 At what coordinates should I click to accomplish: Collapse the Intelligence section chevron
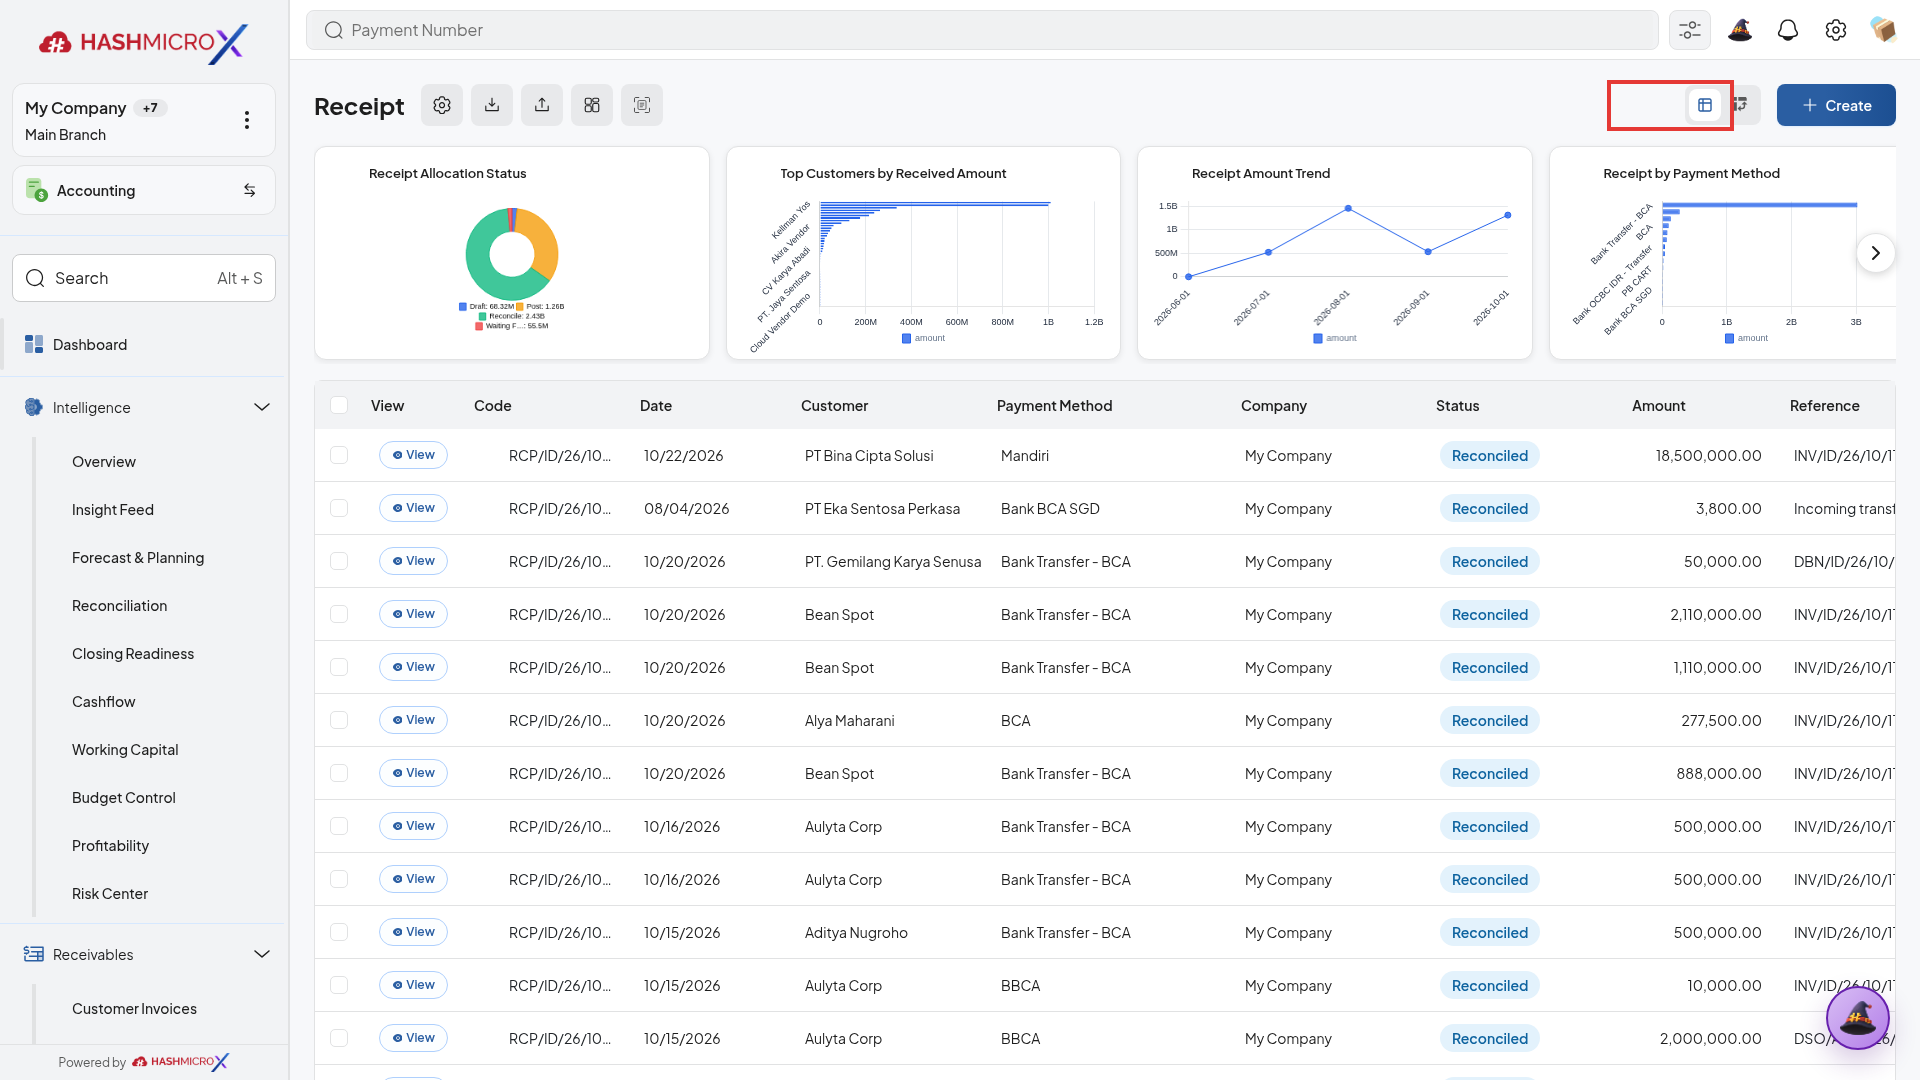click(262, 407)
